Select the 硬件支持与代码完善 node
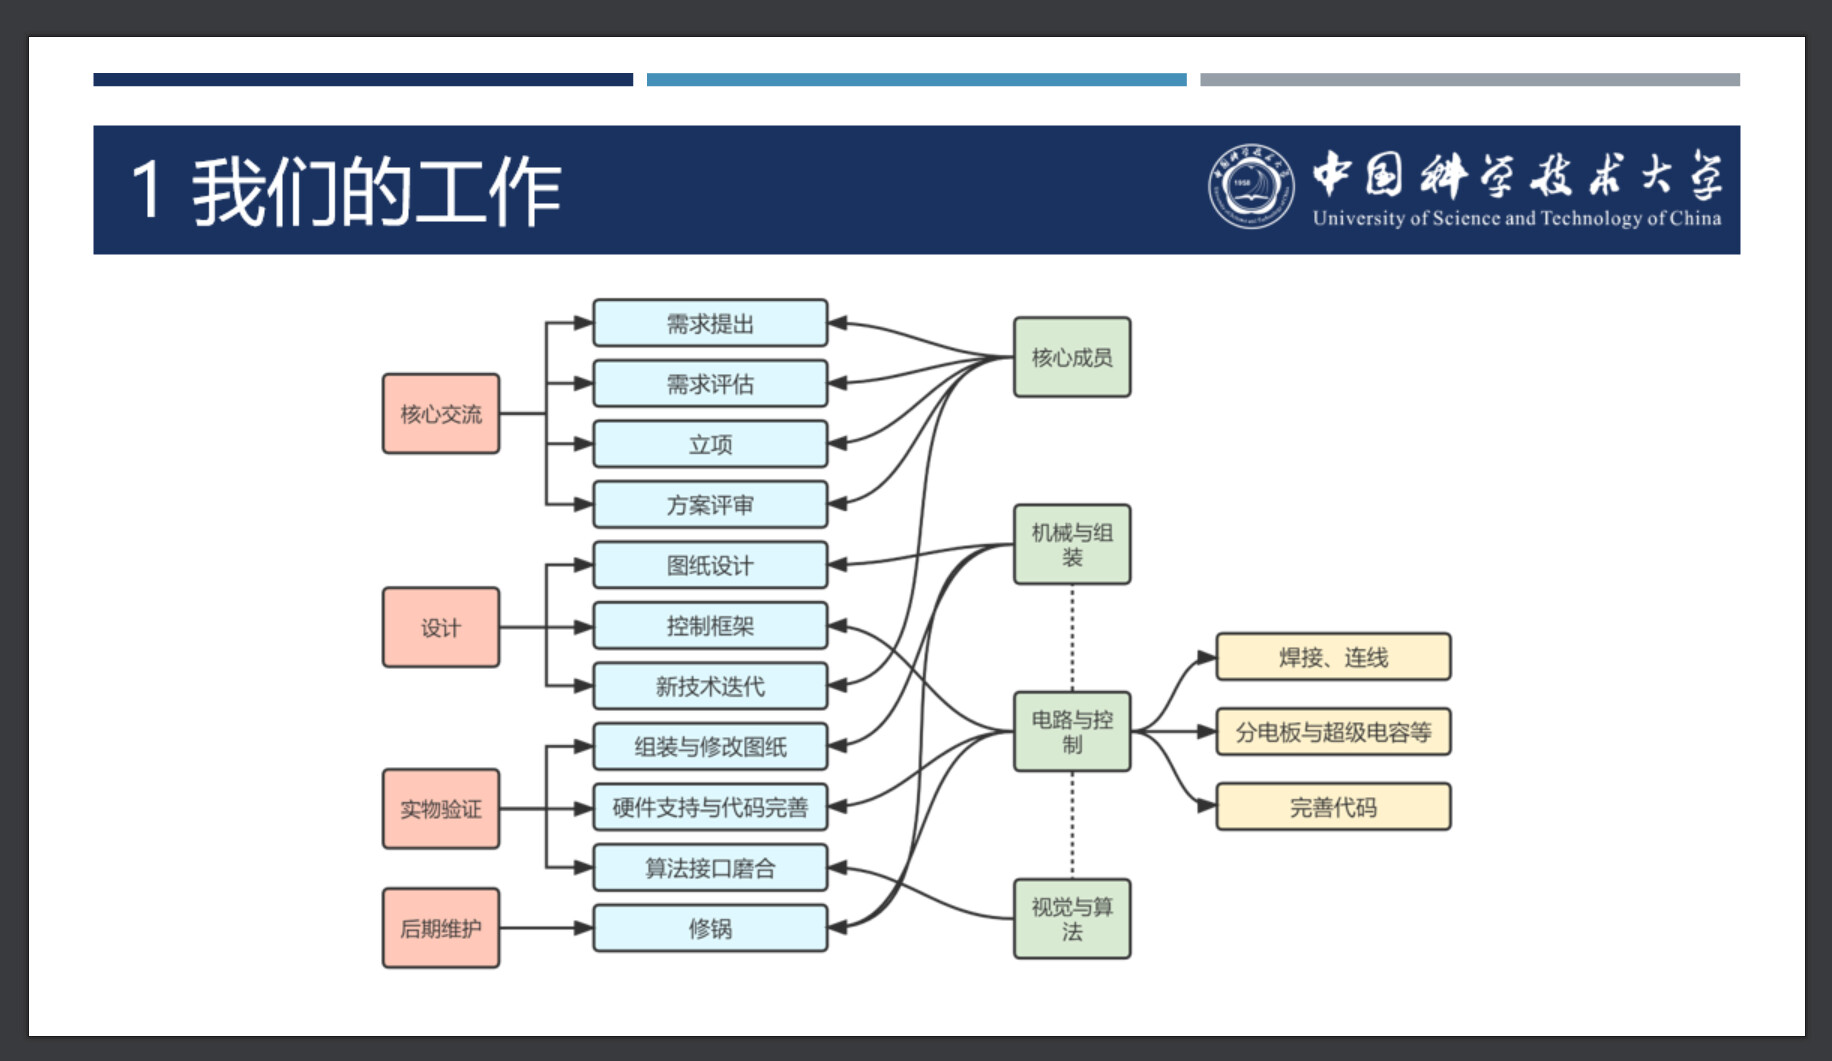The width and height of the screenshot is (1832, 1061). [710, 807]
